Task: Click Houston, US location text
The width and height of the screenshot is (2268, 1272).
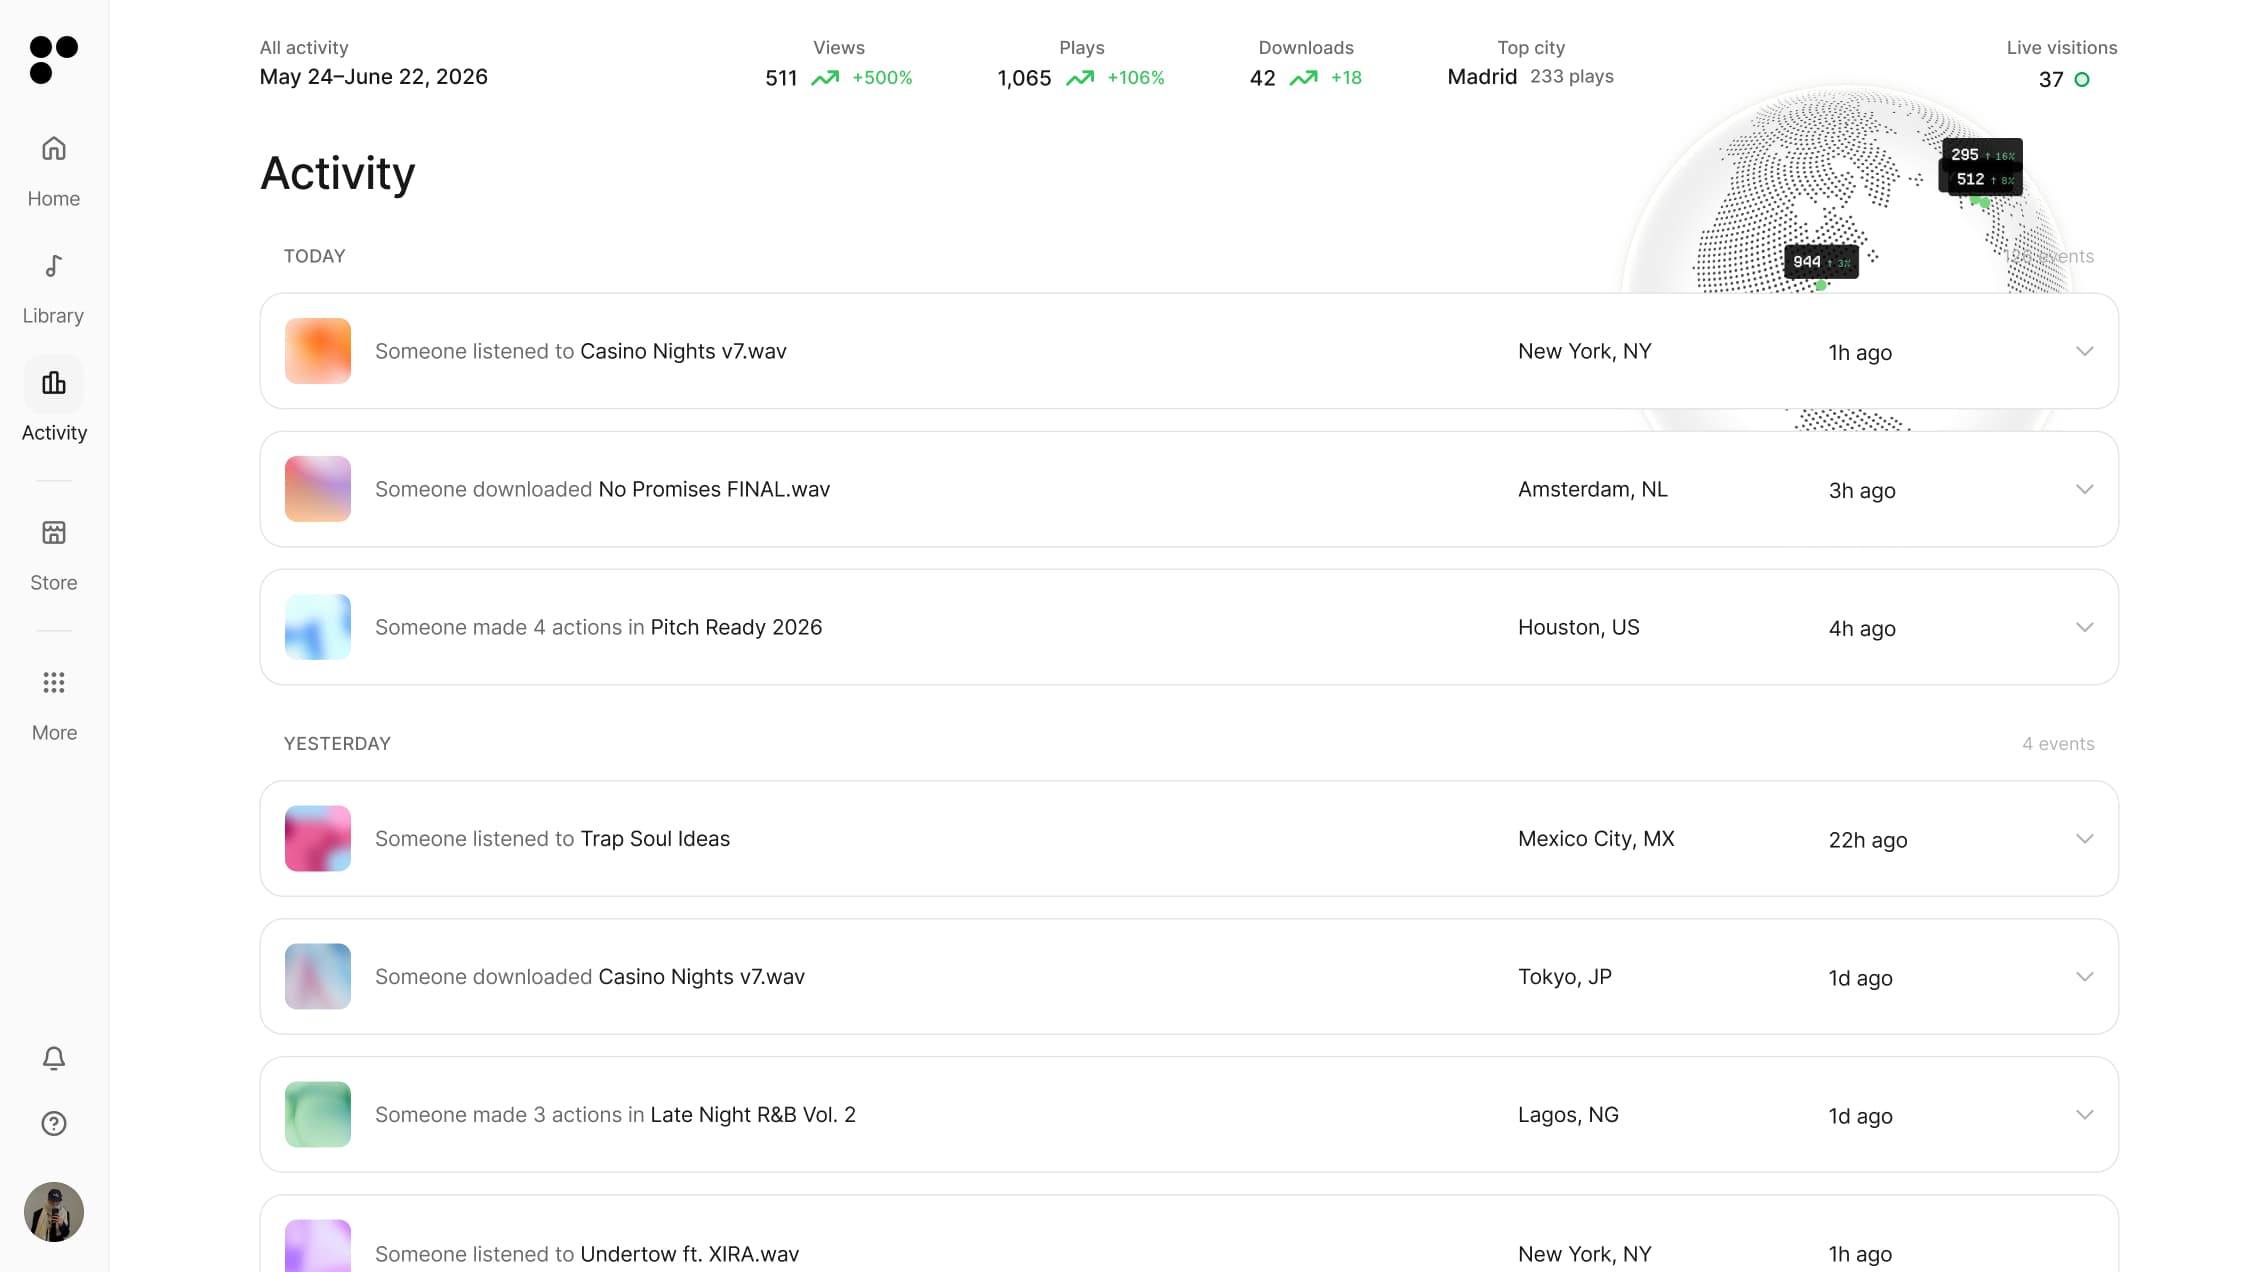Action: pyautogui.click(x=1579, y=627)
